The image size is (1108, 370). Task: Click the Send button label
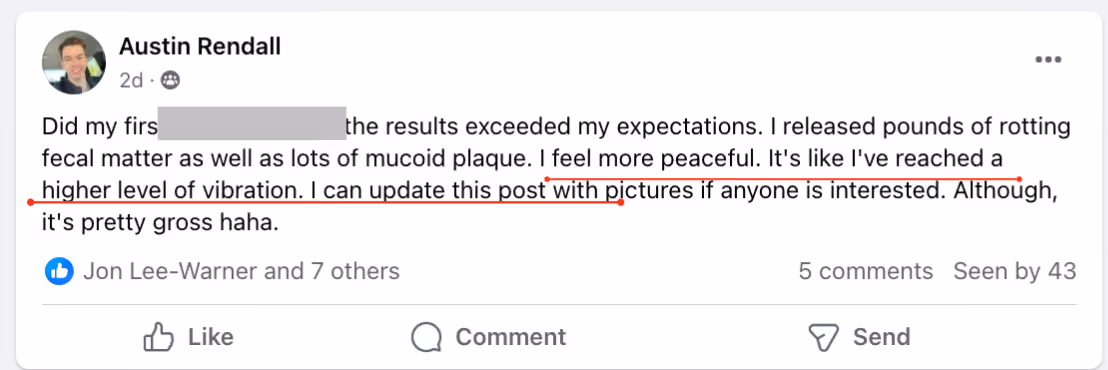(881, 337)
